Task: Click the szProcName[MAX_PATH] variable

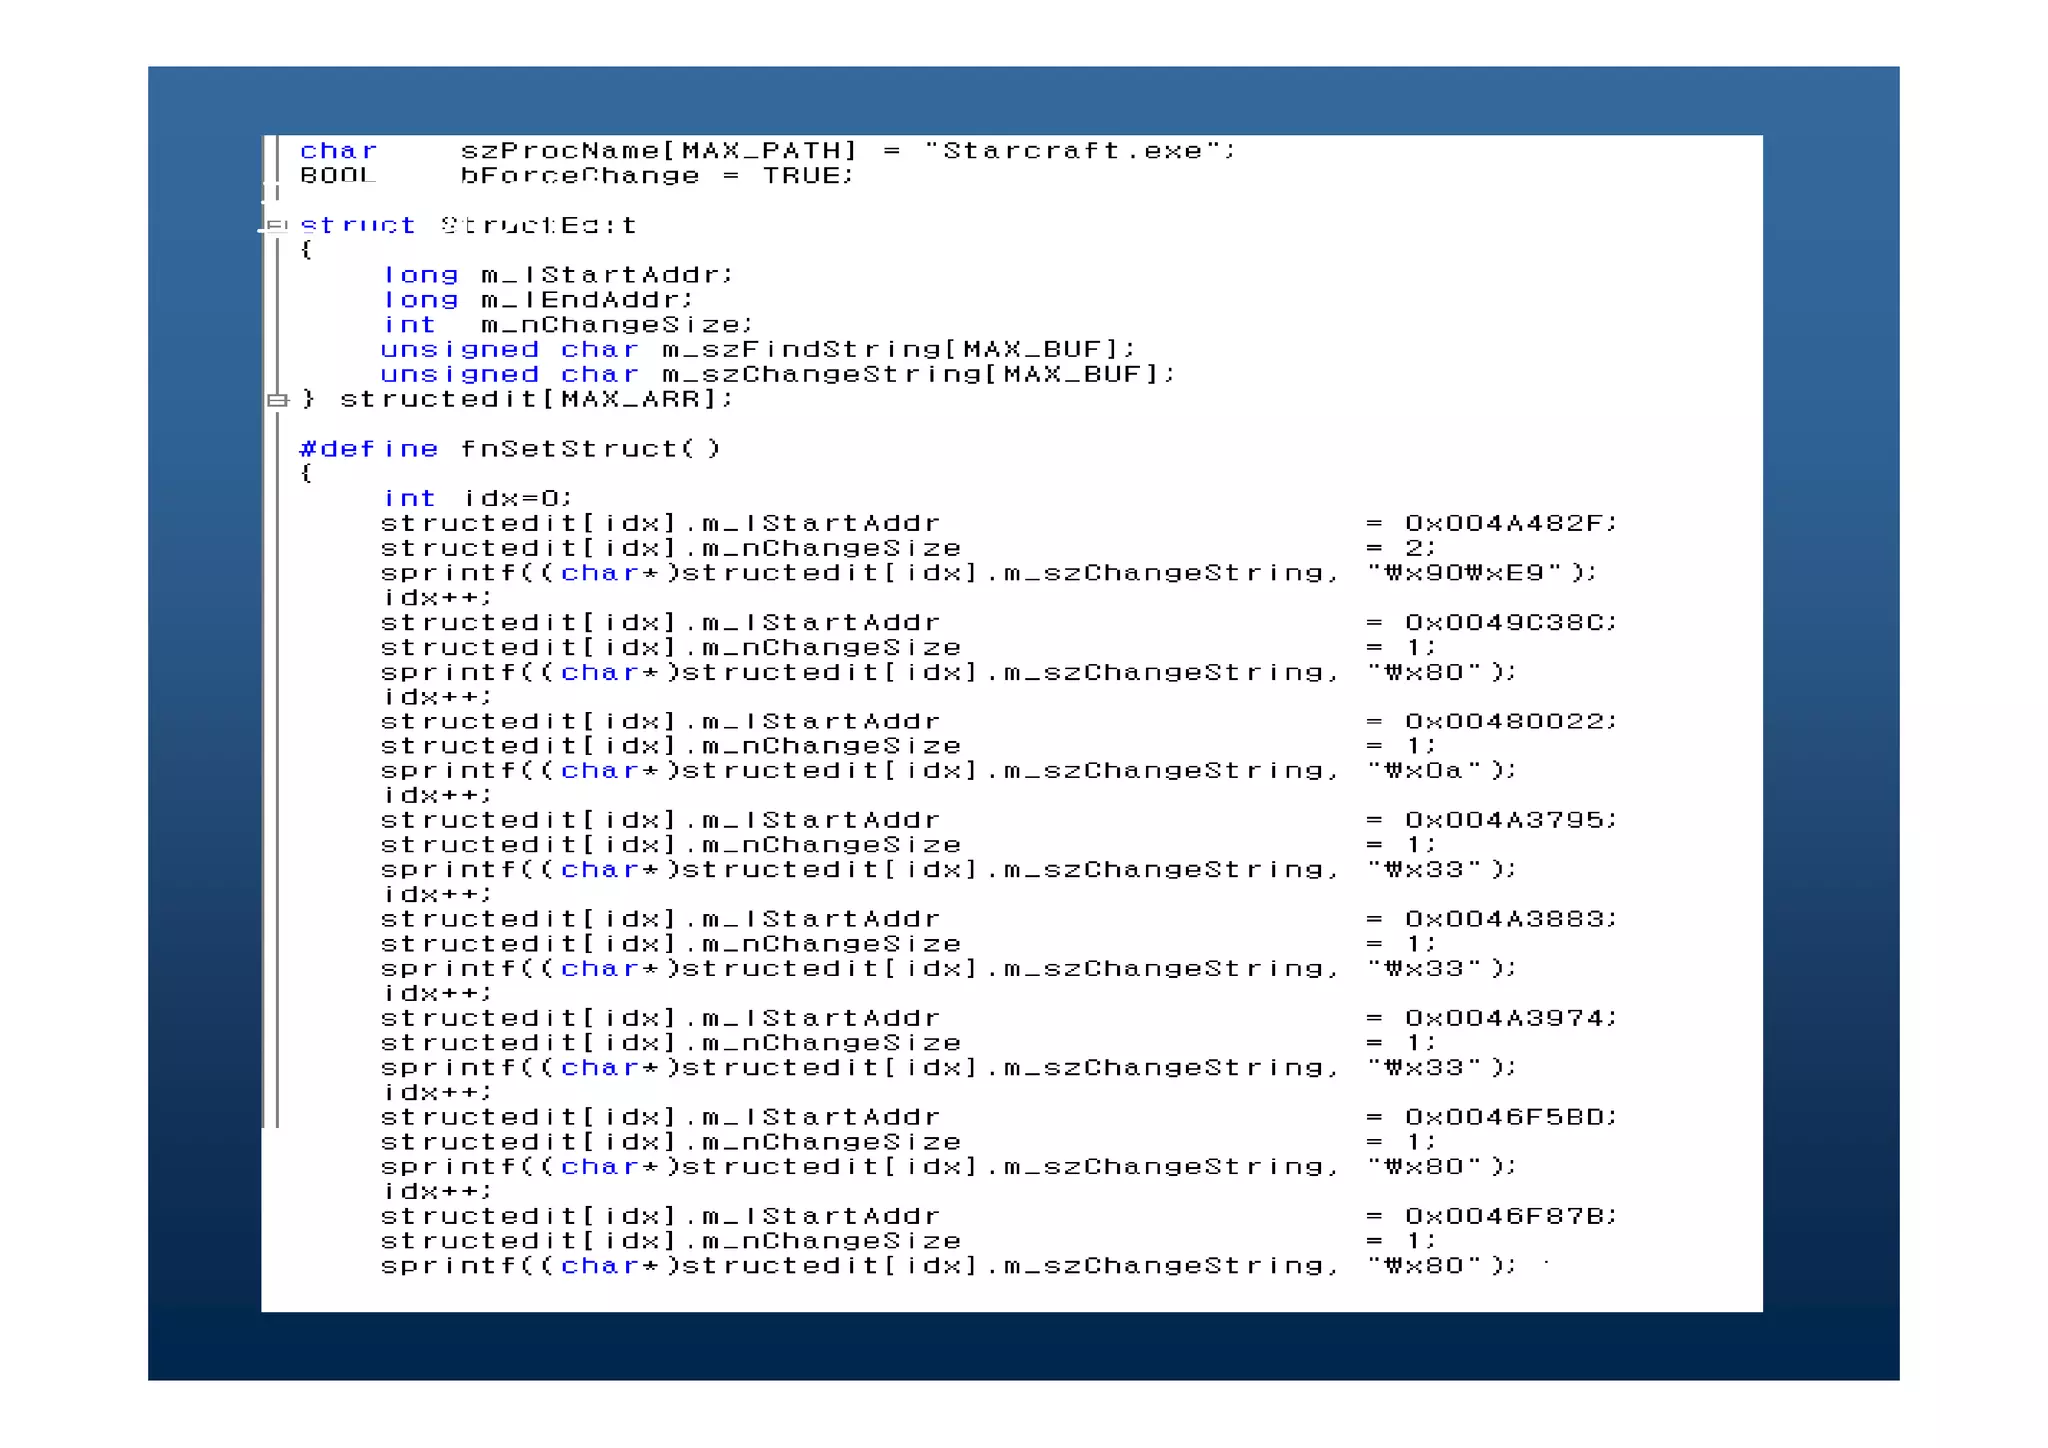Action: point(658,151)
